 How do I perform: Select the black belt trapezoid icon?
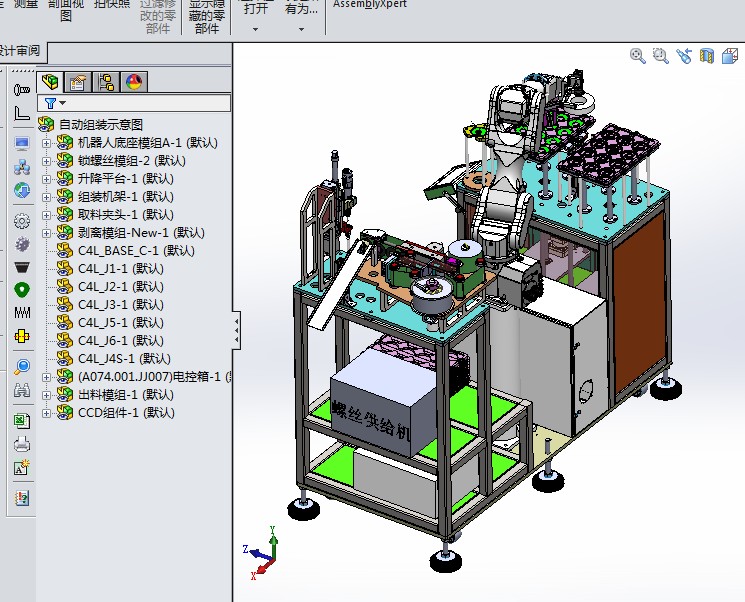click(x=22, y=267)
